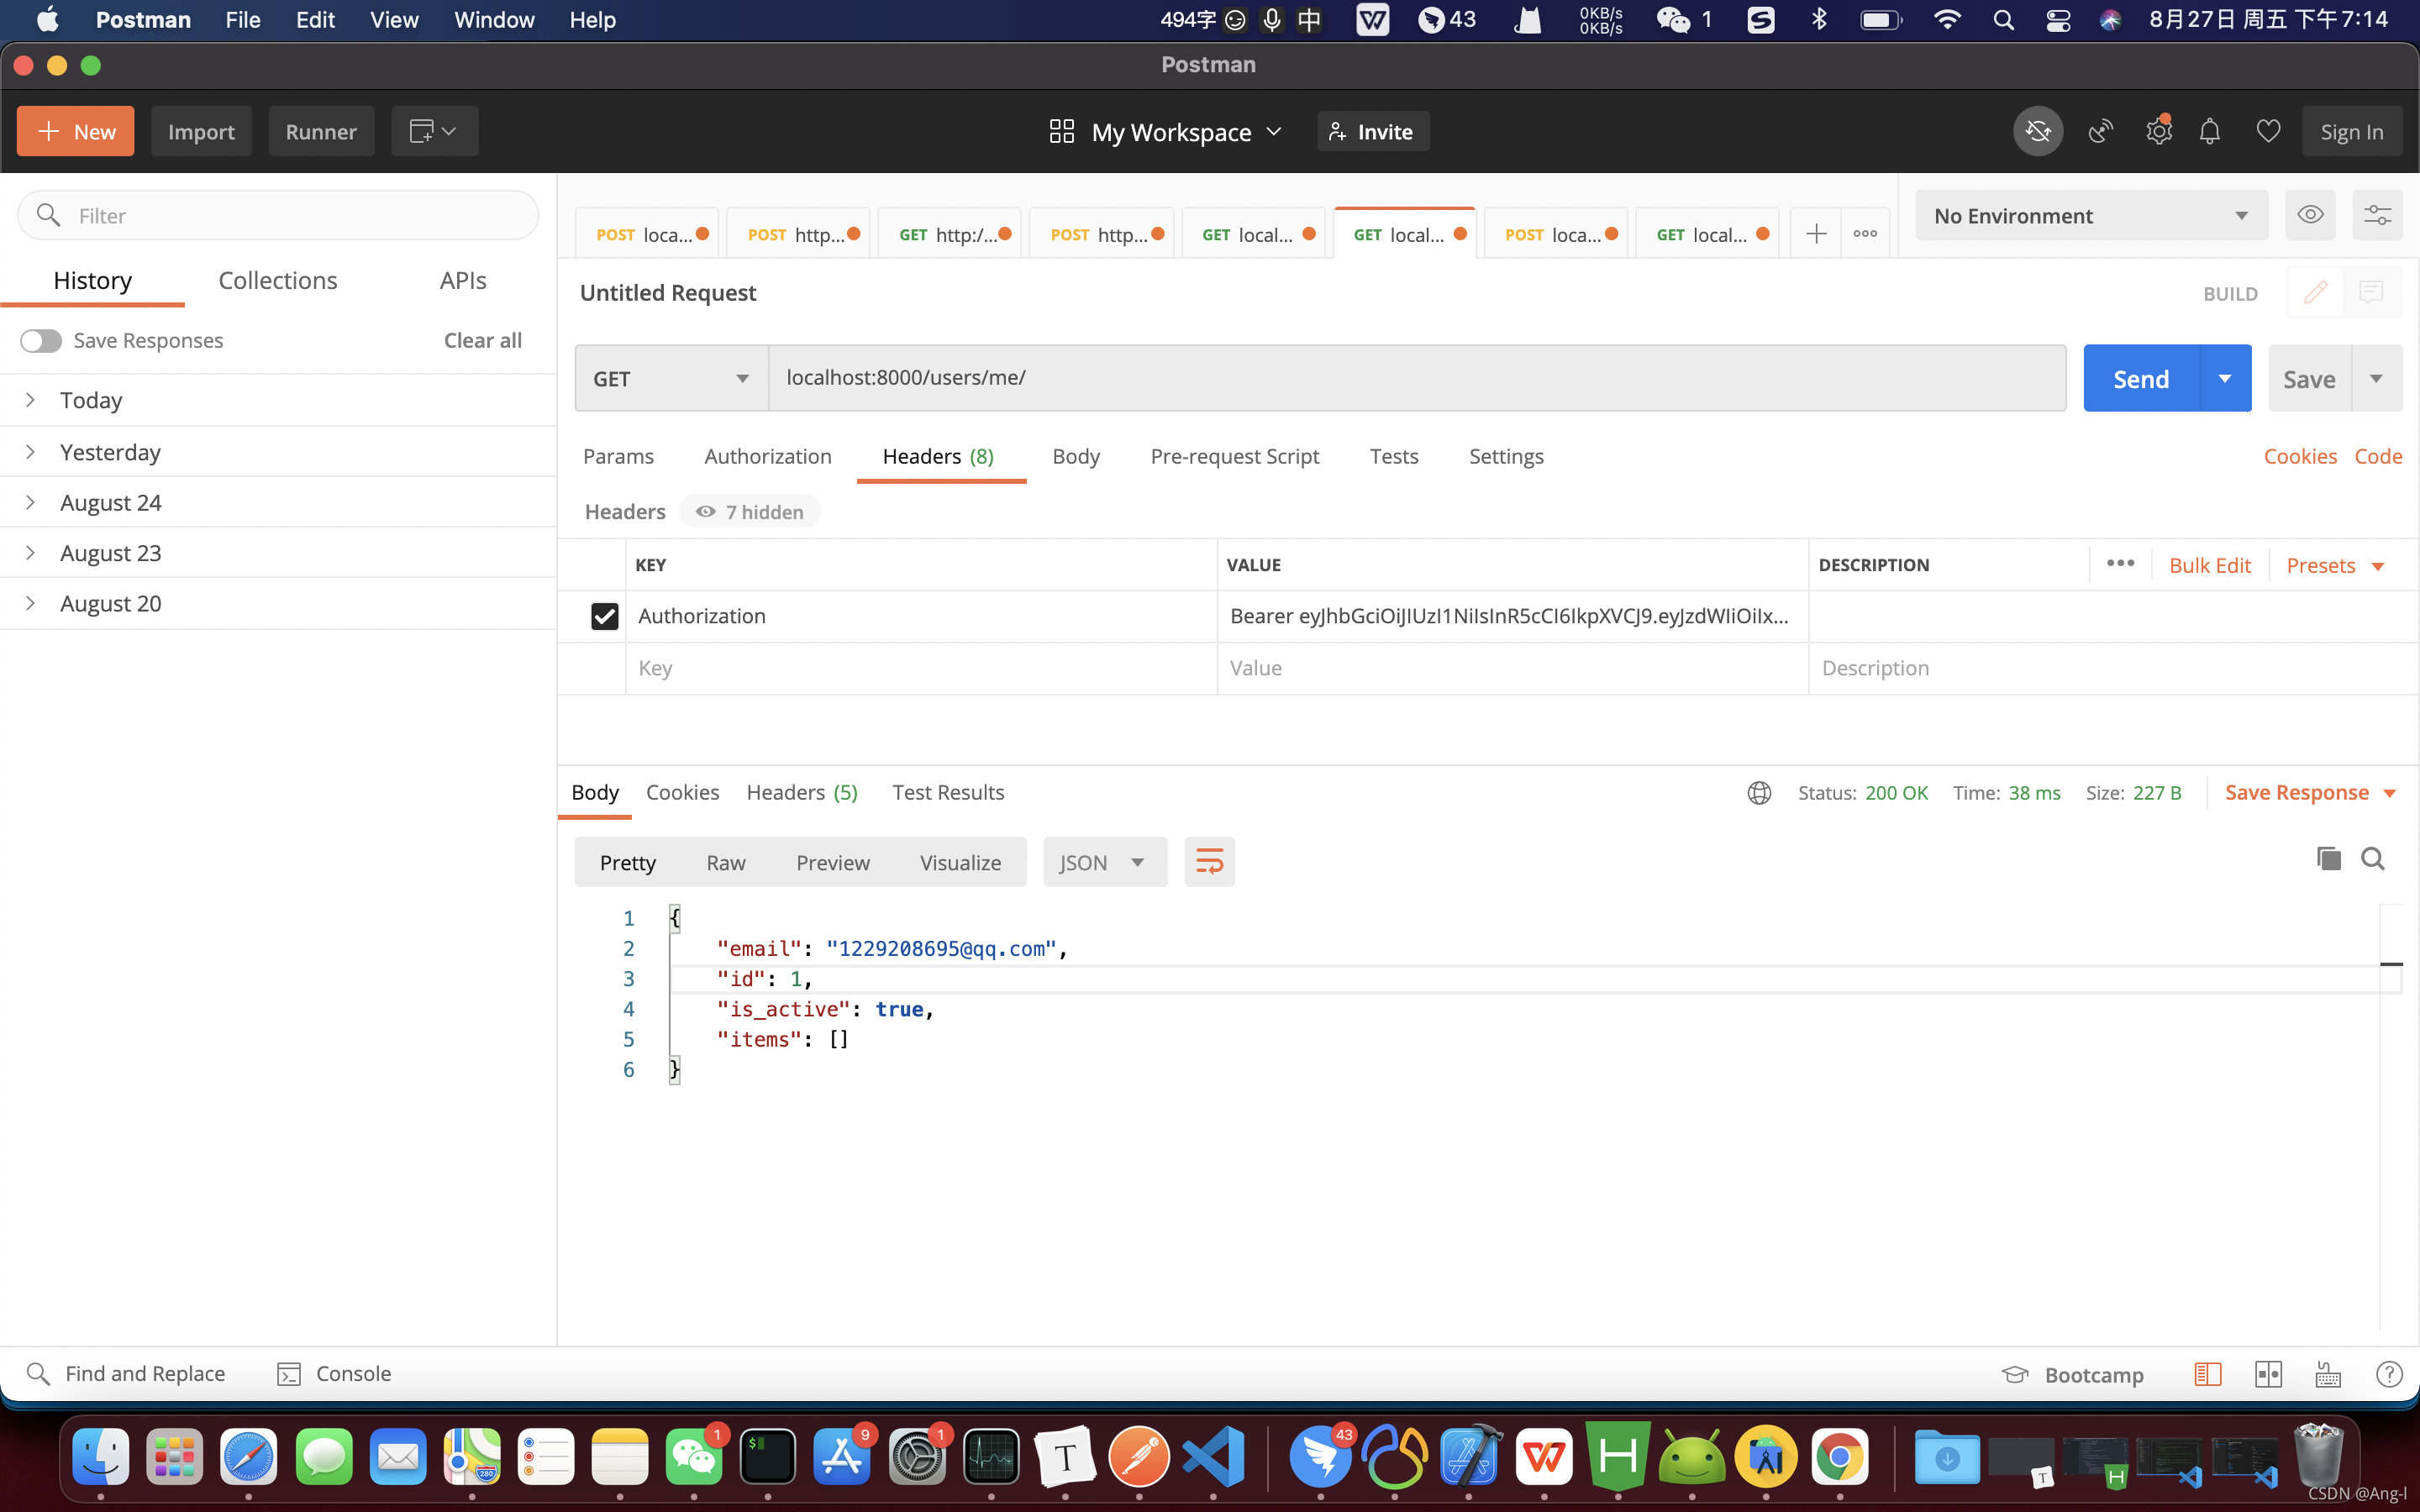Uncheck the Authorization header checkbox
Screen dimensions: 2420x1512
(604, 616)
